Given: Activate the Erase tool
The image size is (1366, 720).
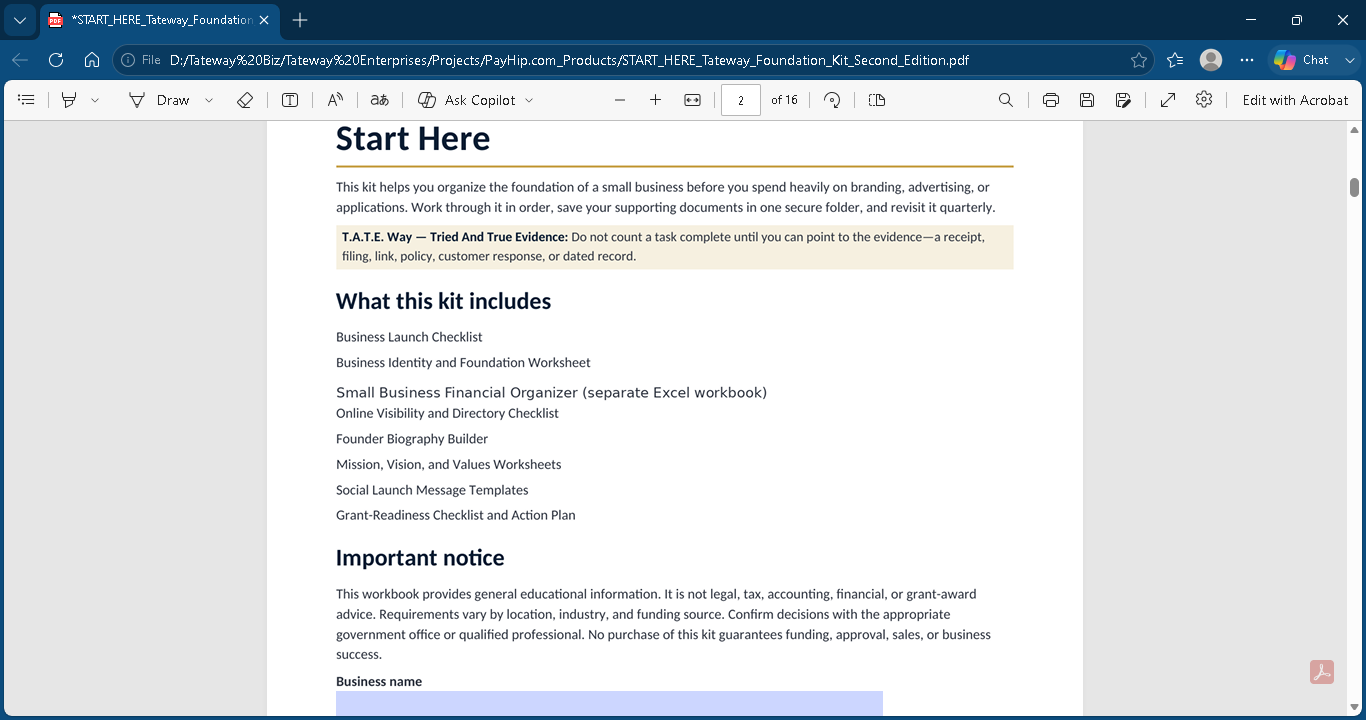Looking at the screenshot, I should click(x=245, y=100).
